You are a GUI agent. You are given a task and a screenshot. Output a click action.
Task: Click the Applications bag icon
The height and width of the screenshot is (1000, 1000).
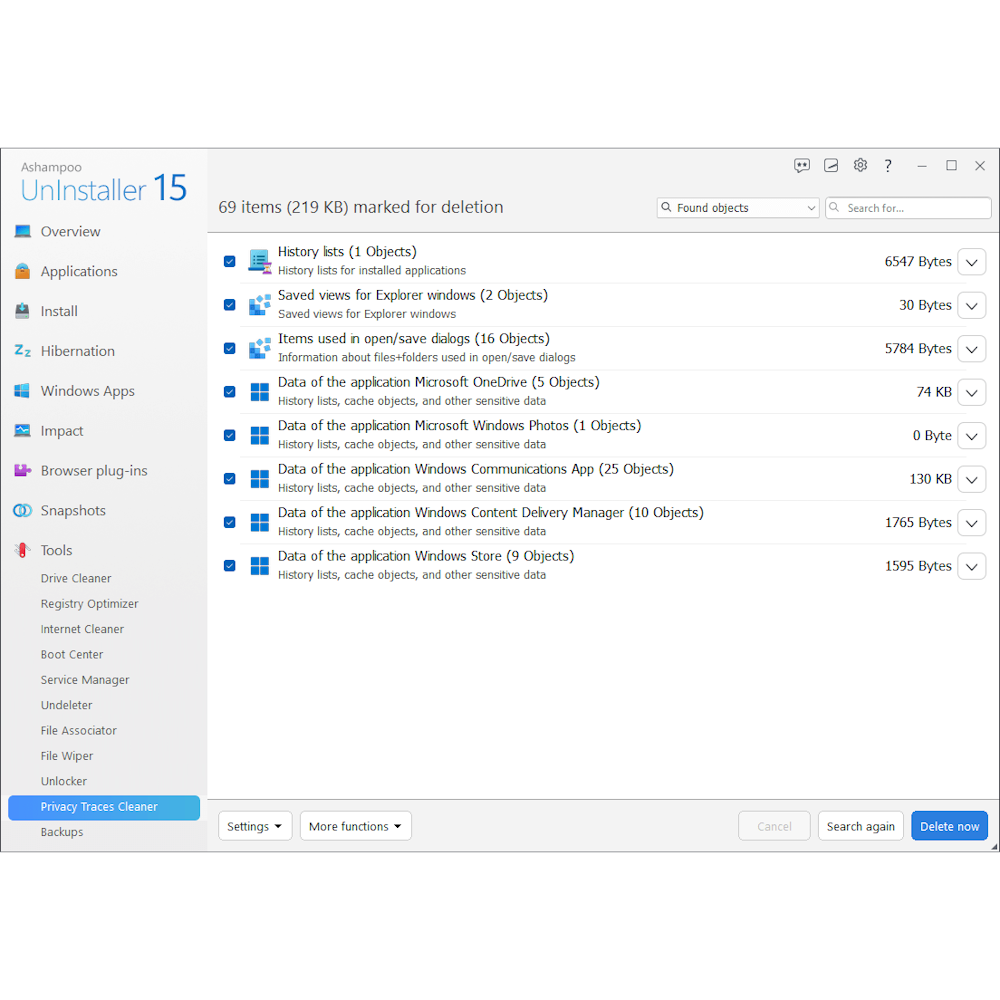pyautogui.click(x=22, y=271)
